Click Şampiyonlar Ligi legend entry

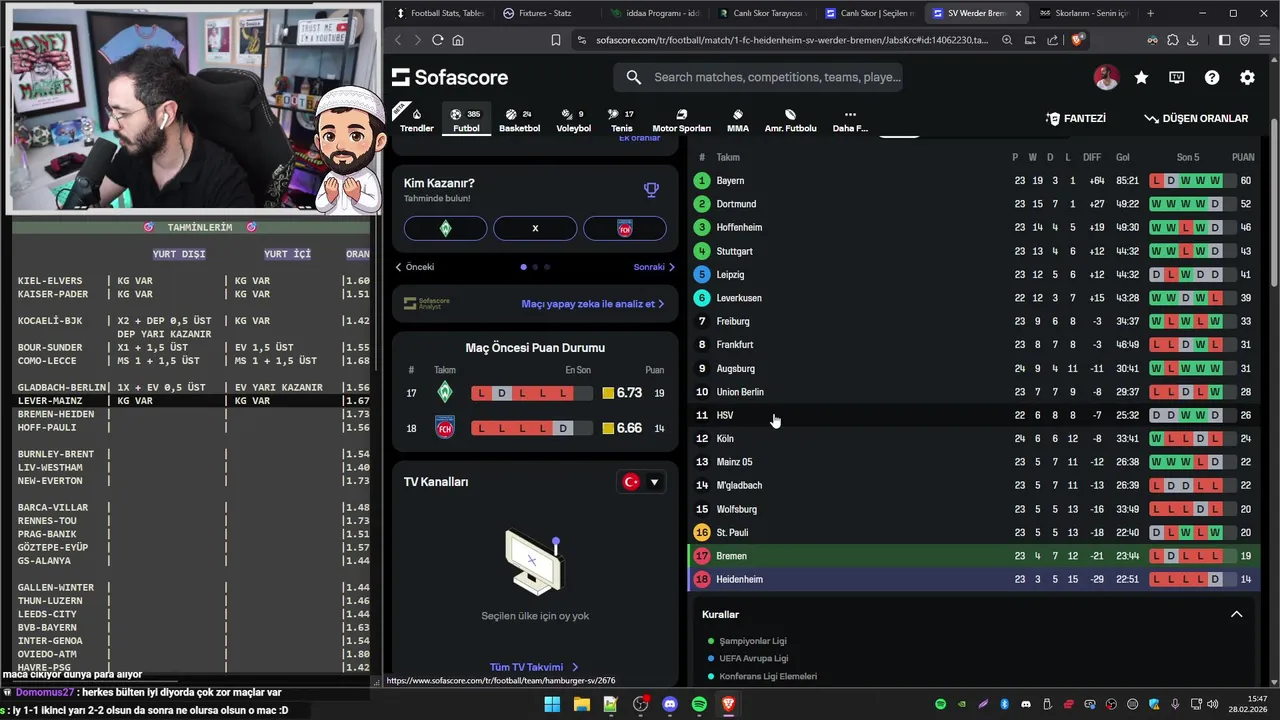click(753, 641)
